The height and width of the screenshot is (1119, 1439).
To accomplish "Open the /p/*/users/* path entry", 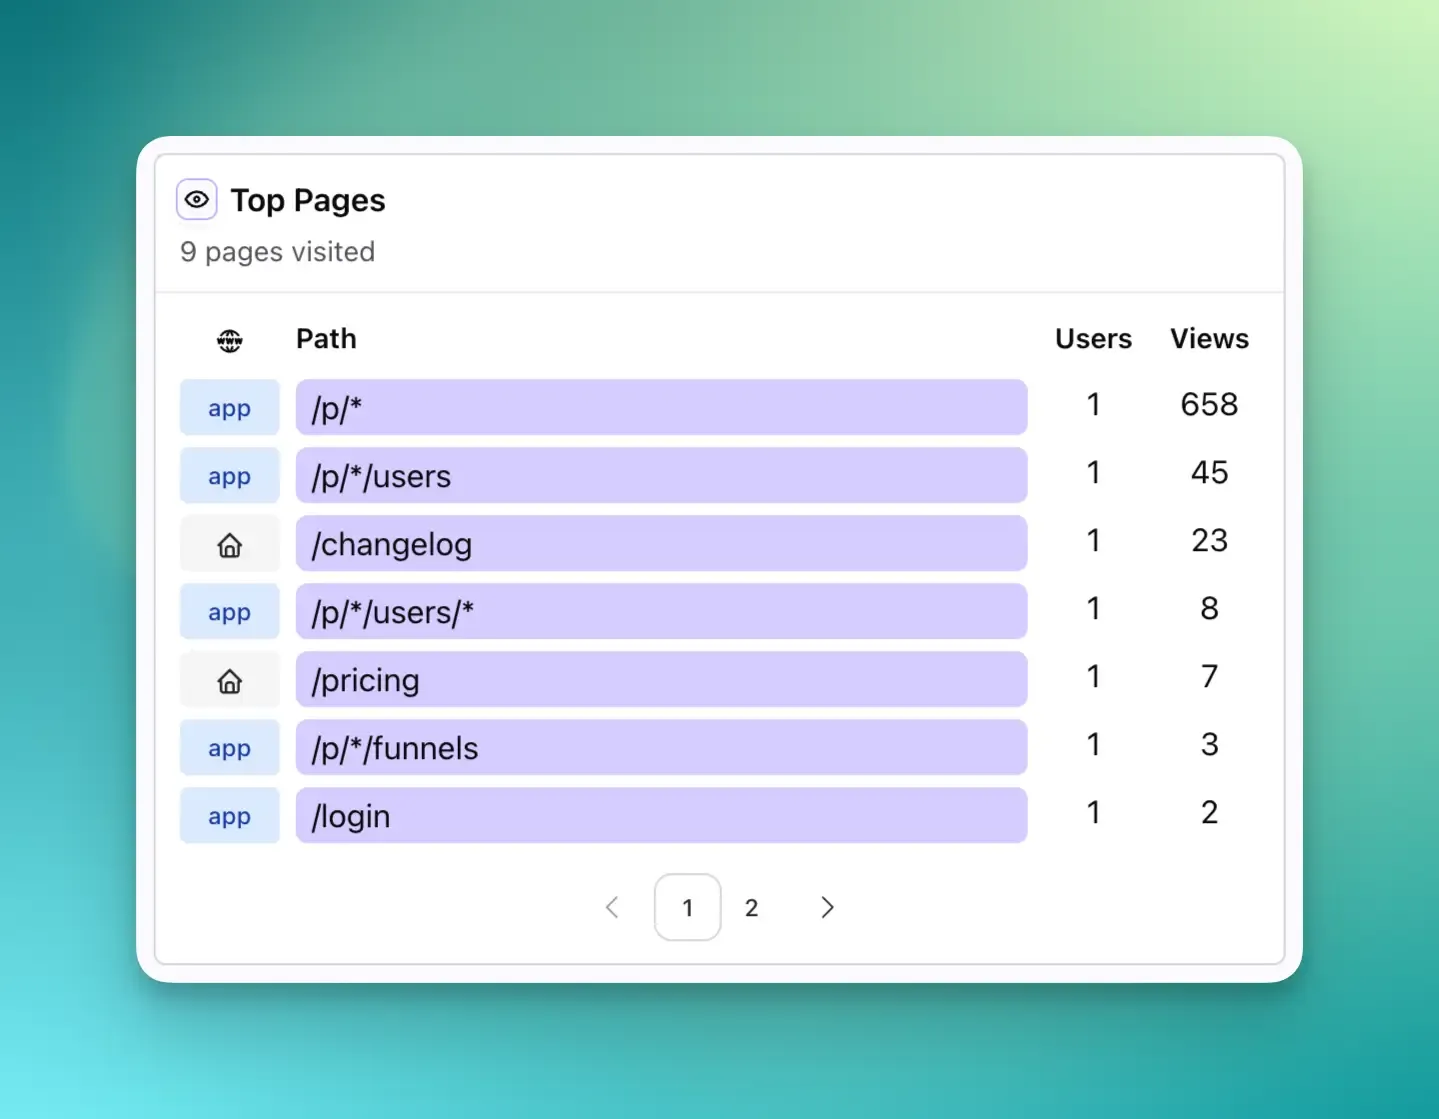I will (x=660, y=611).
